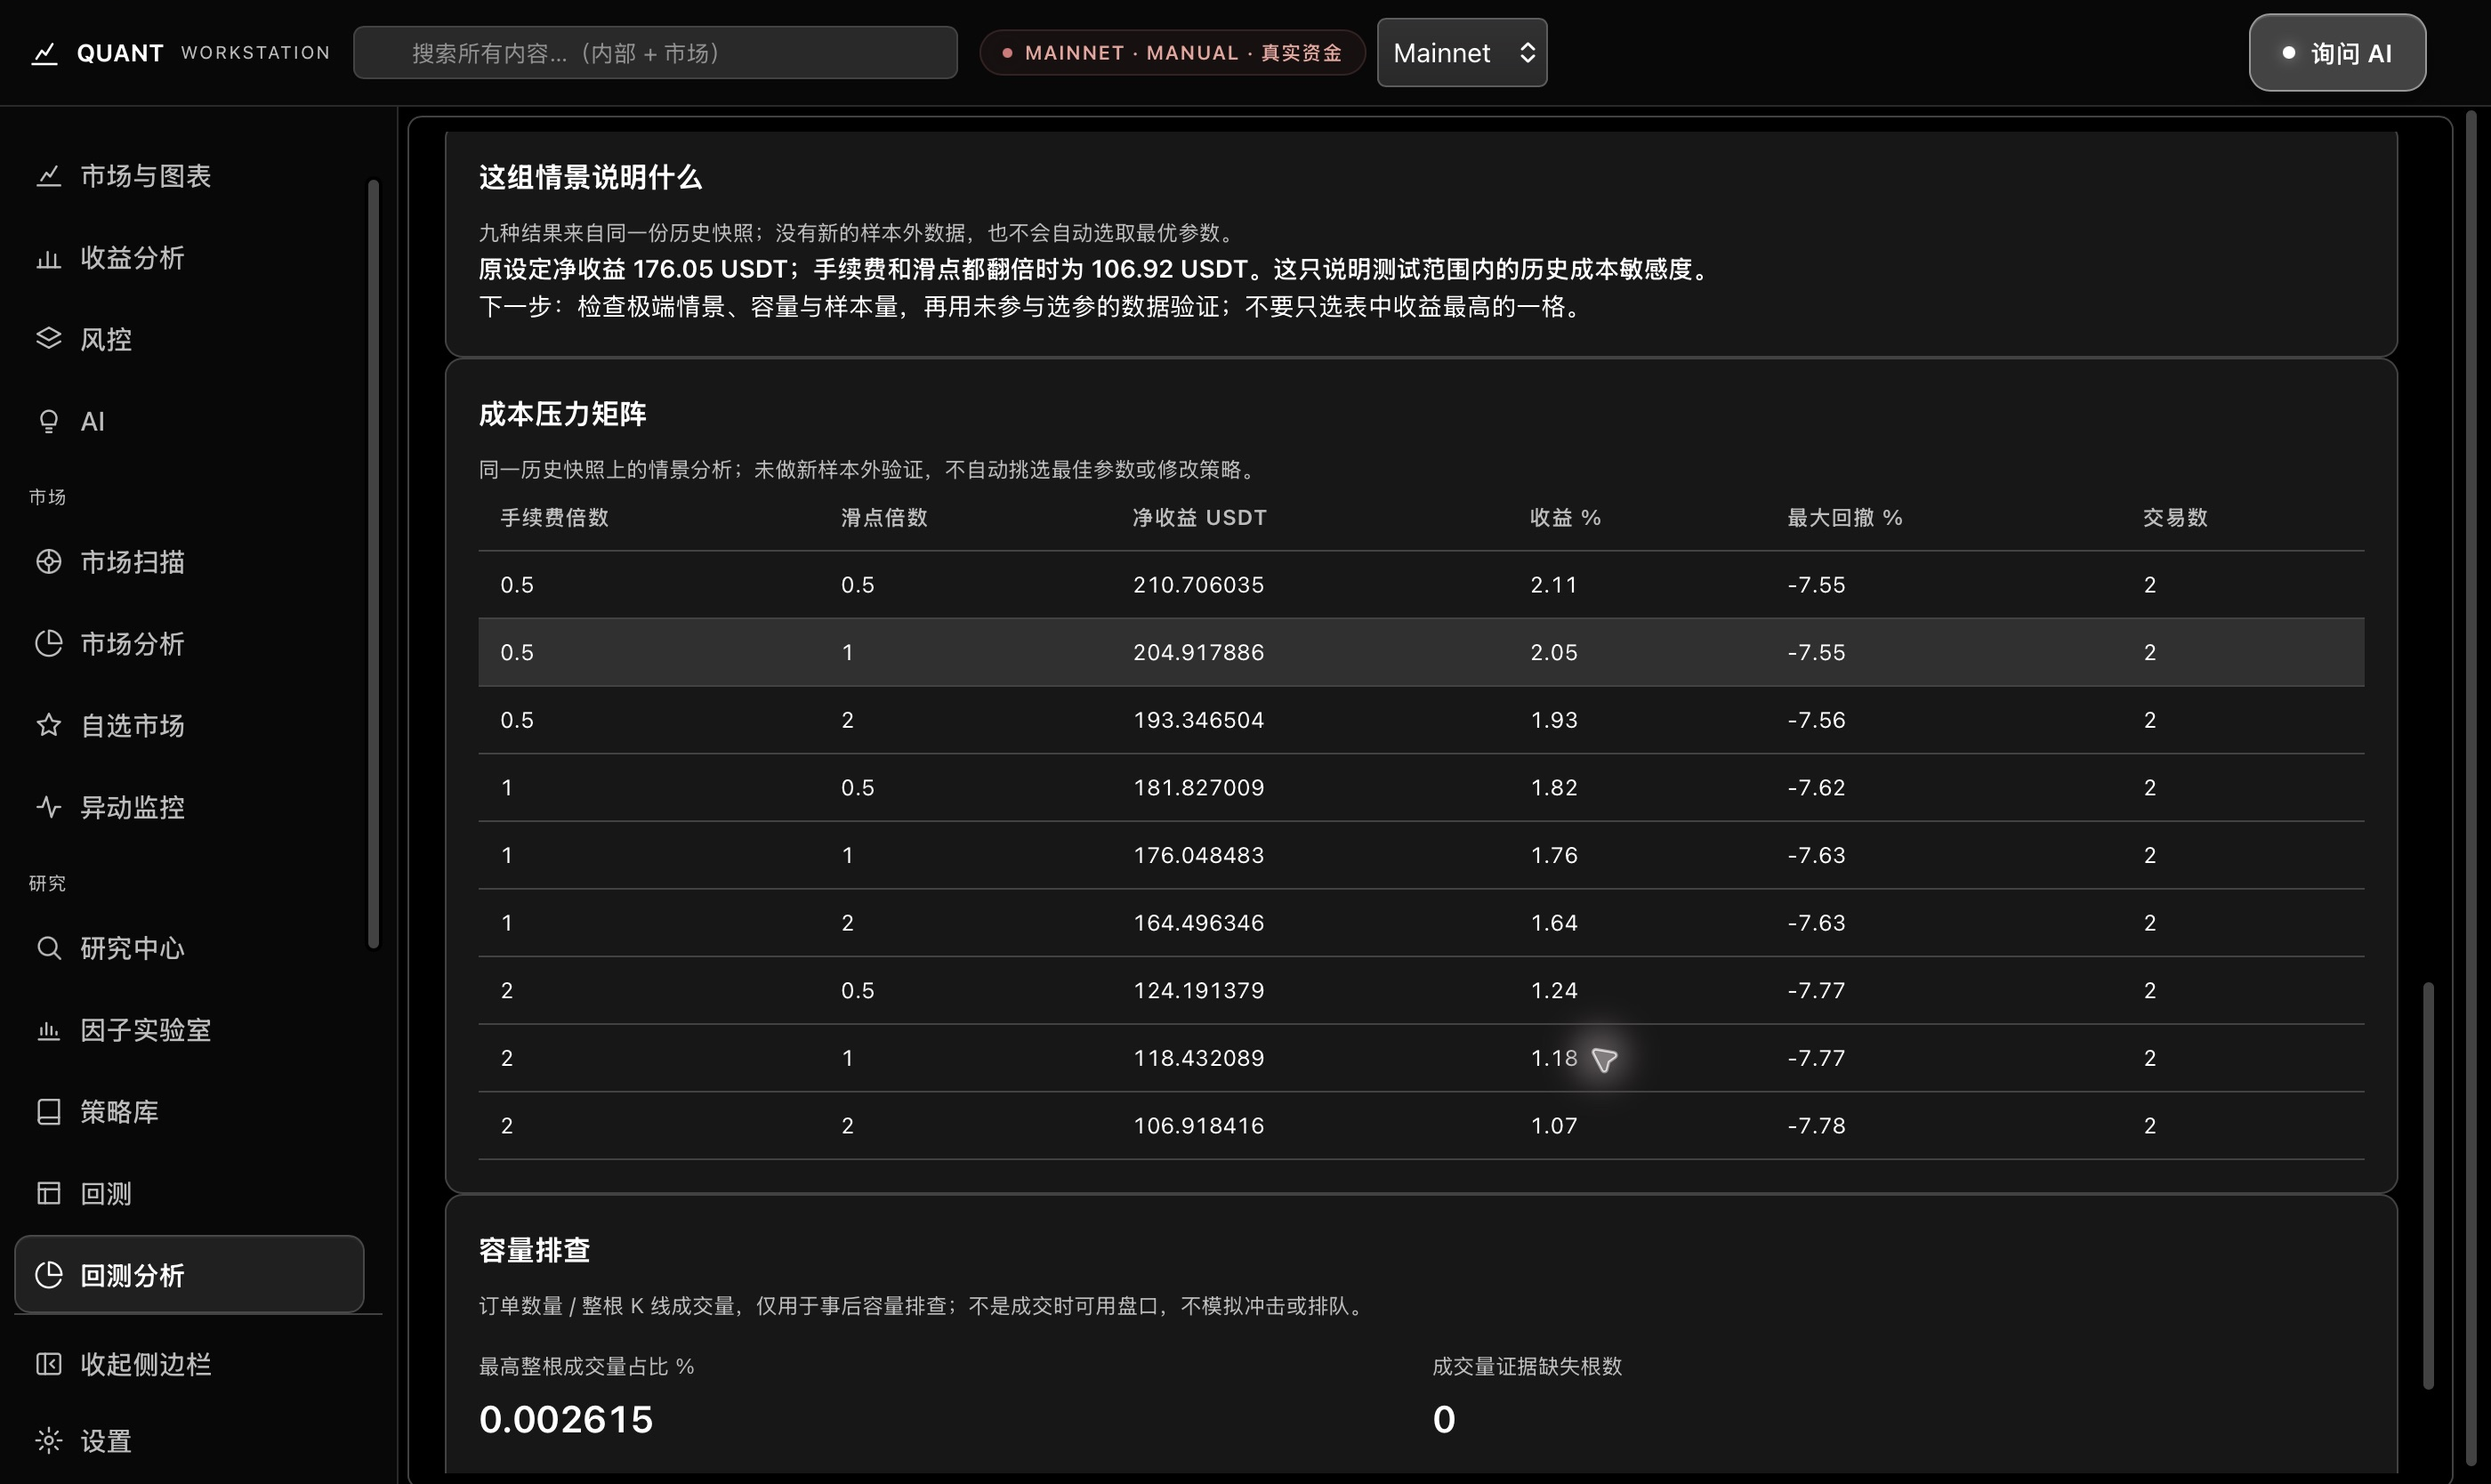Select net profit cell 210.706035
The image size is (2491, 1484).
tap(1198, 585)
